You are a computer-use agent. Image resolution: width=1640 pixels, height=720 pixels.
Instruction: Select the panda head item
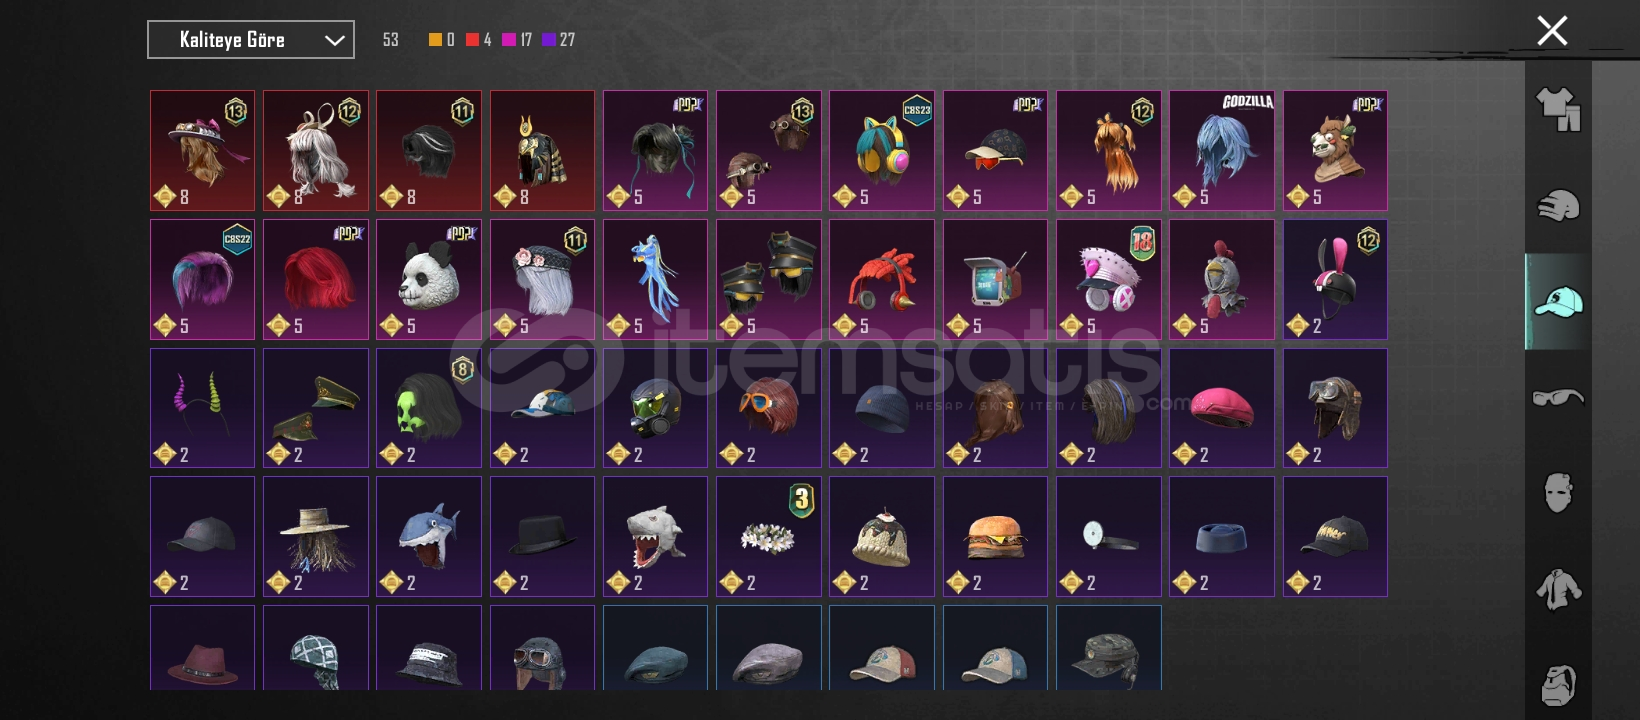tap(429, 279)
